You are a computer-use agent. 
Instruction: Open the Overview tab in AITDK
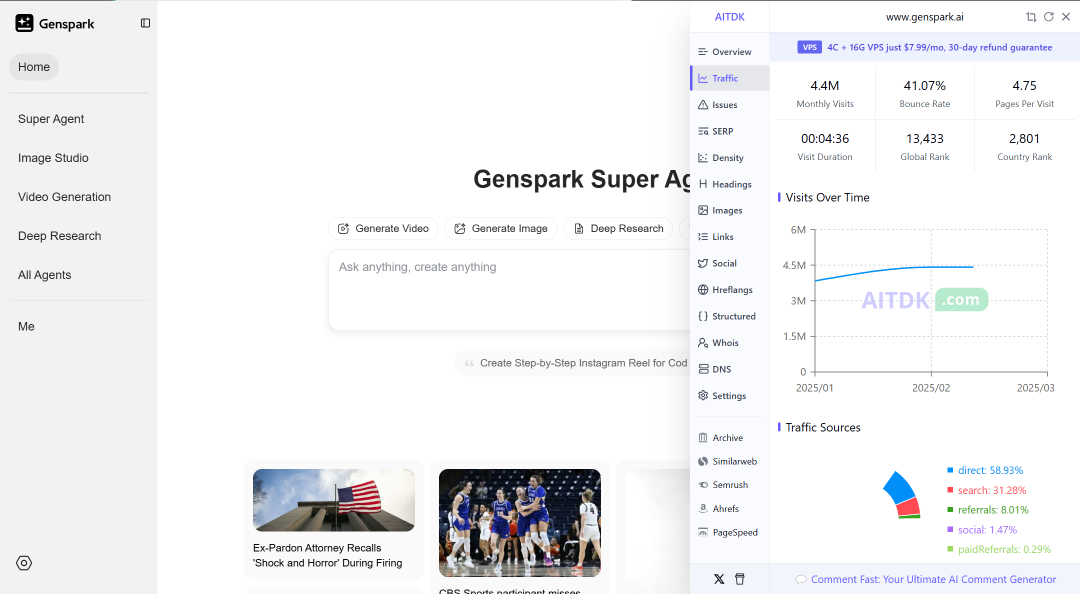(729, 52)
